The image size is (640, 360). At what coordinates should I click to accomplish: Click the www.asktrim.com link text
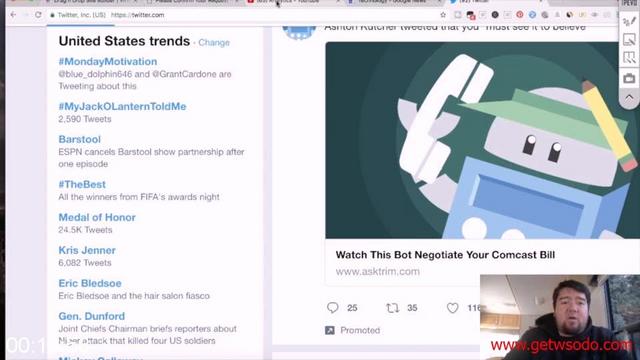pyautogui.click(x=378, y=271)
